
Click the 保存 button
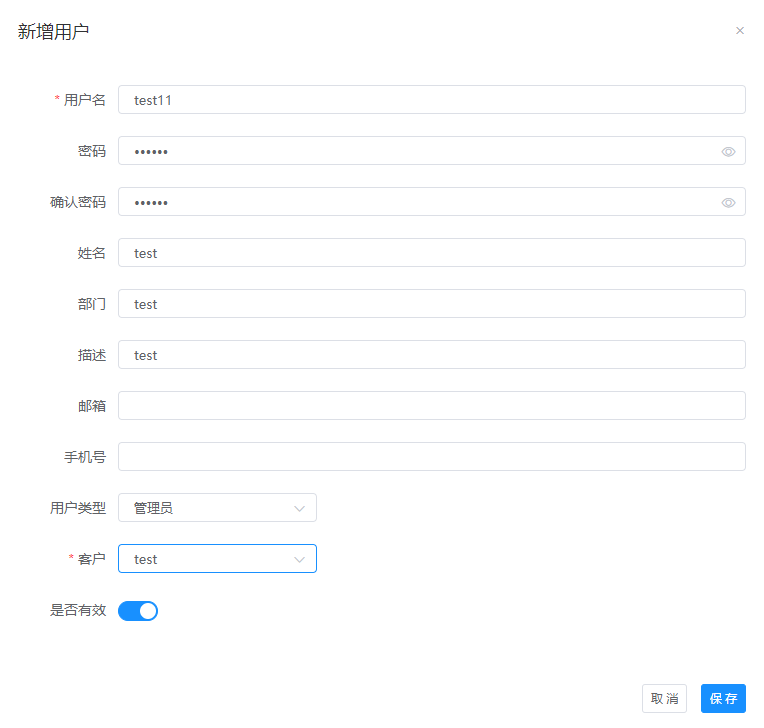tap(723, 699)
